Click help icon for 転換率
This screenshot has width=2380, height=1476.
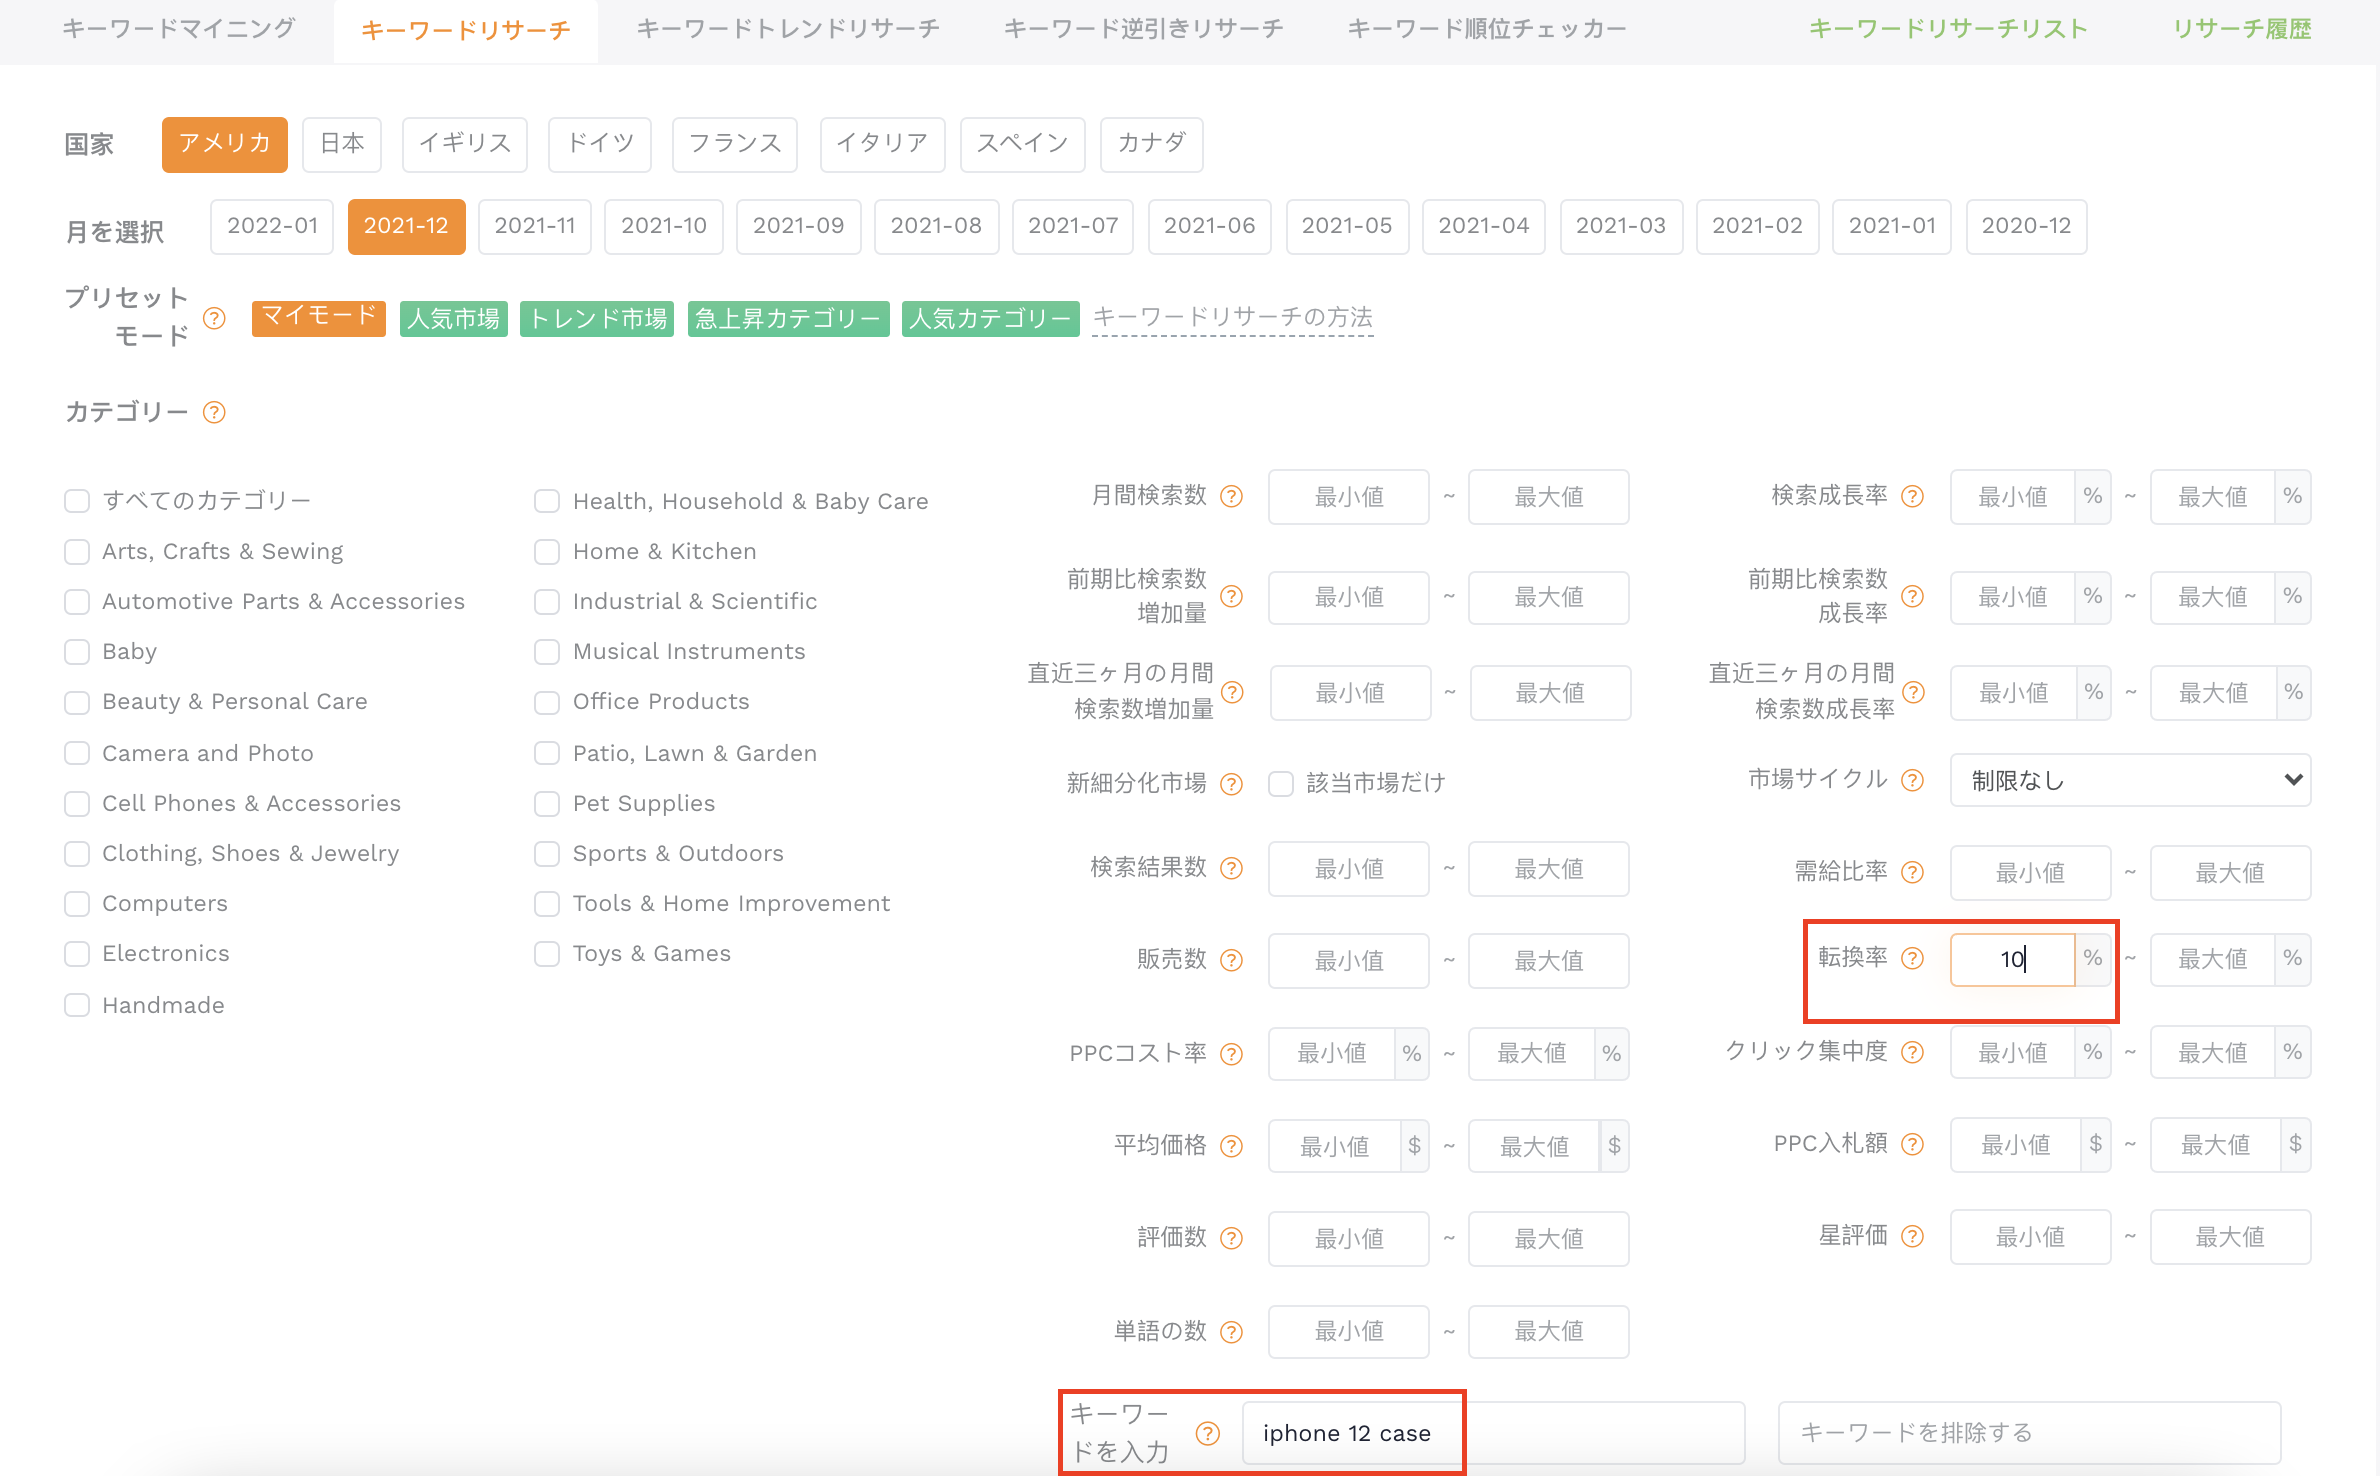coord(1912,958)
